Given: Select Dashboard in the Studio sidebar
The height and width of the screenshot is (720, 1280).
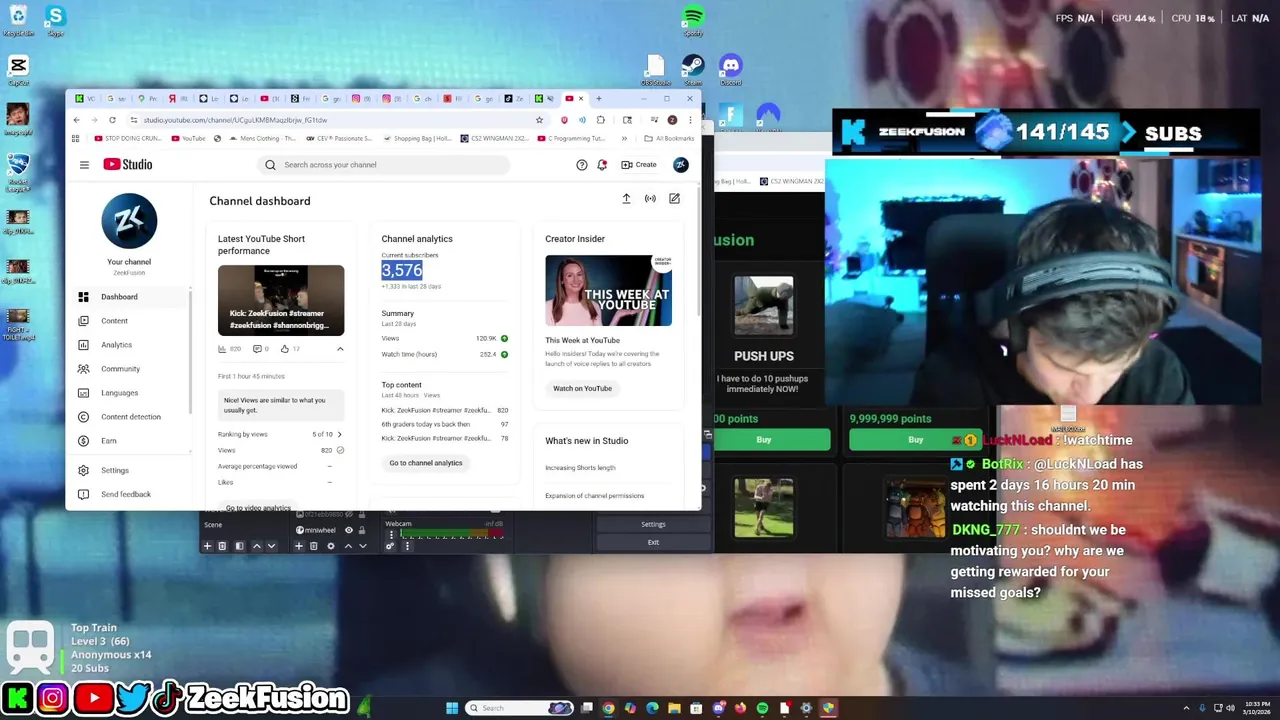Looking at the screenshot, I should point(129,297).
